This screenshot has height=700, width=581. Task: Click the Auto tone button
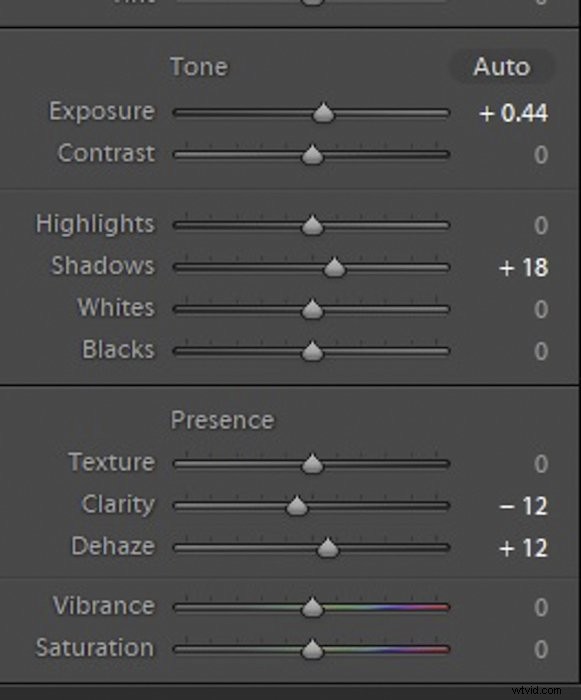coord(502,67)
